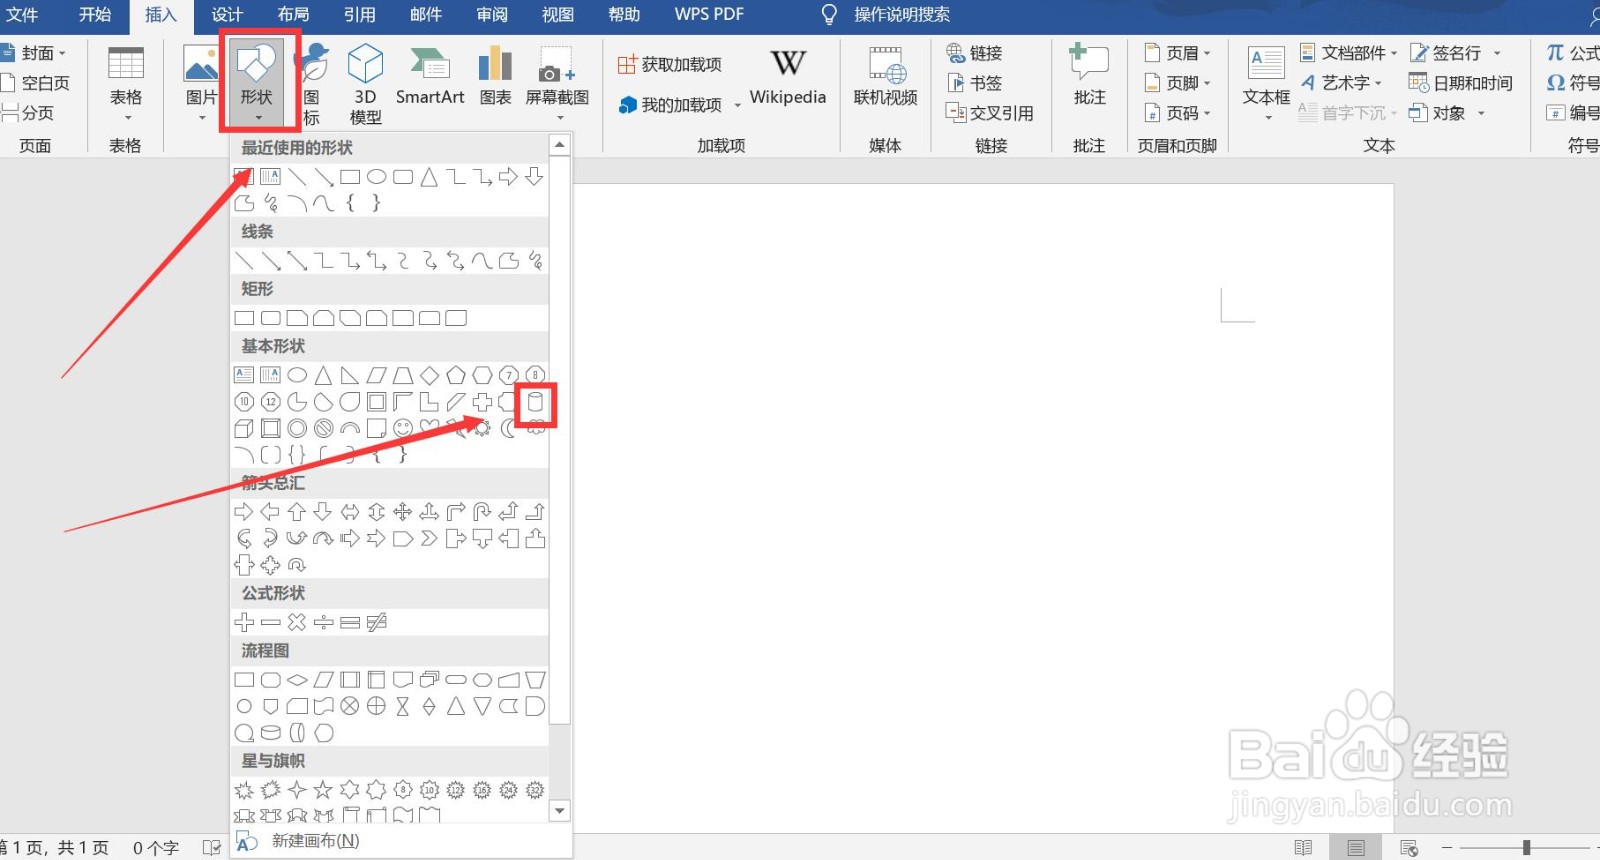The height and width of the screenshot is (860, 1600).
Task: Select the 5-point star in 星与旗帜
Action: pos(323,790)
